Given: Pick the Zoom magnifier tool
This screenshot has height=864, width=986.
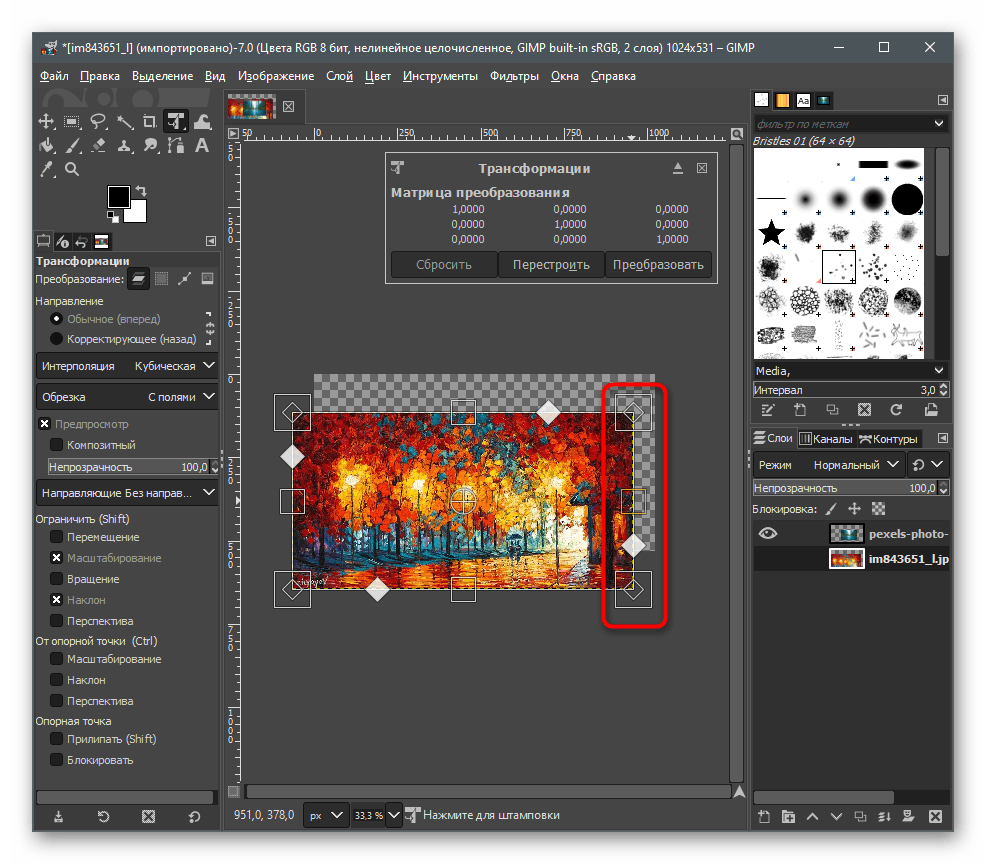Looking at the screenshot, I should [72, 170].
